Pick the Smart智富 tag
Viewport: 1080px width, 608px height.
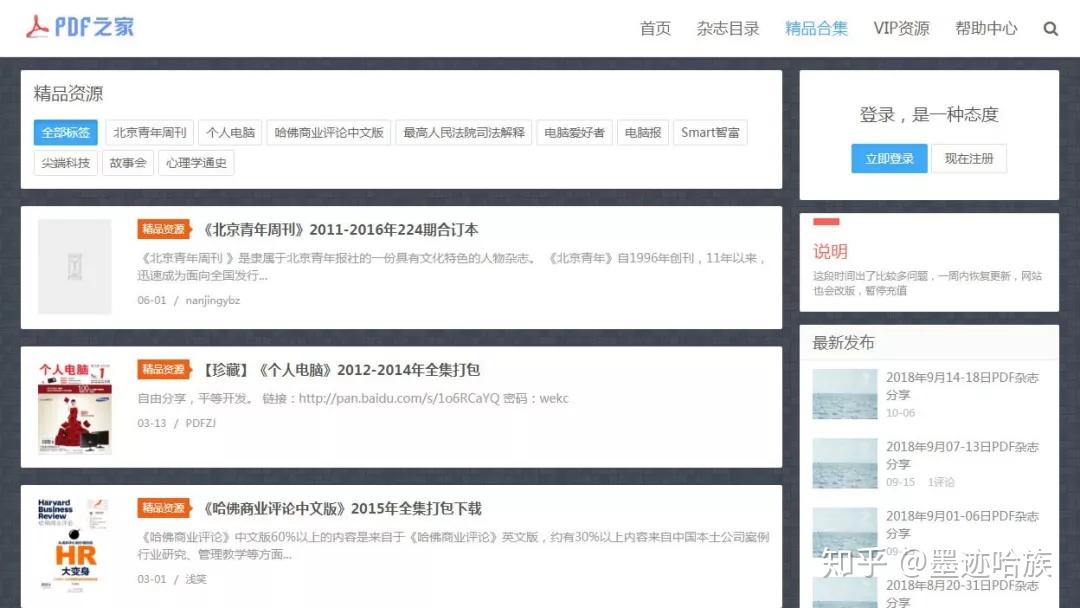tap(710, 132)
